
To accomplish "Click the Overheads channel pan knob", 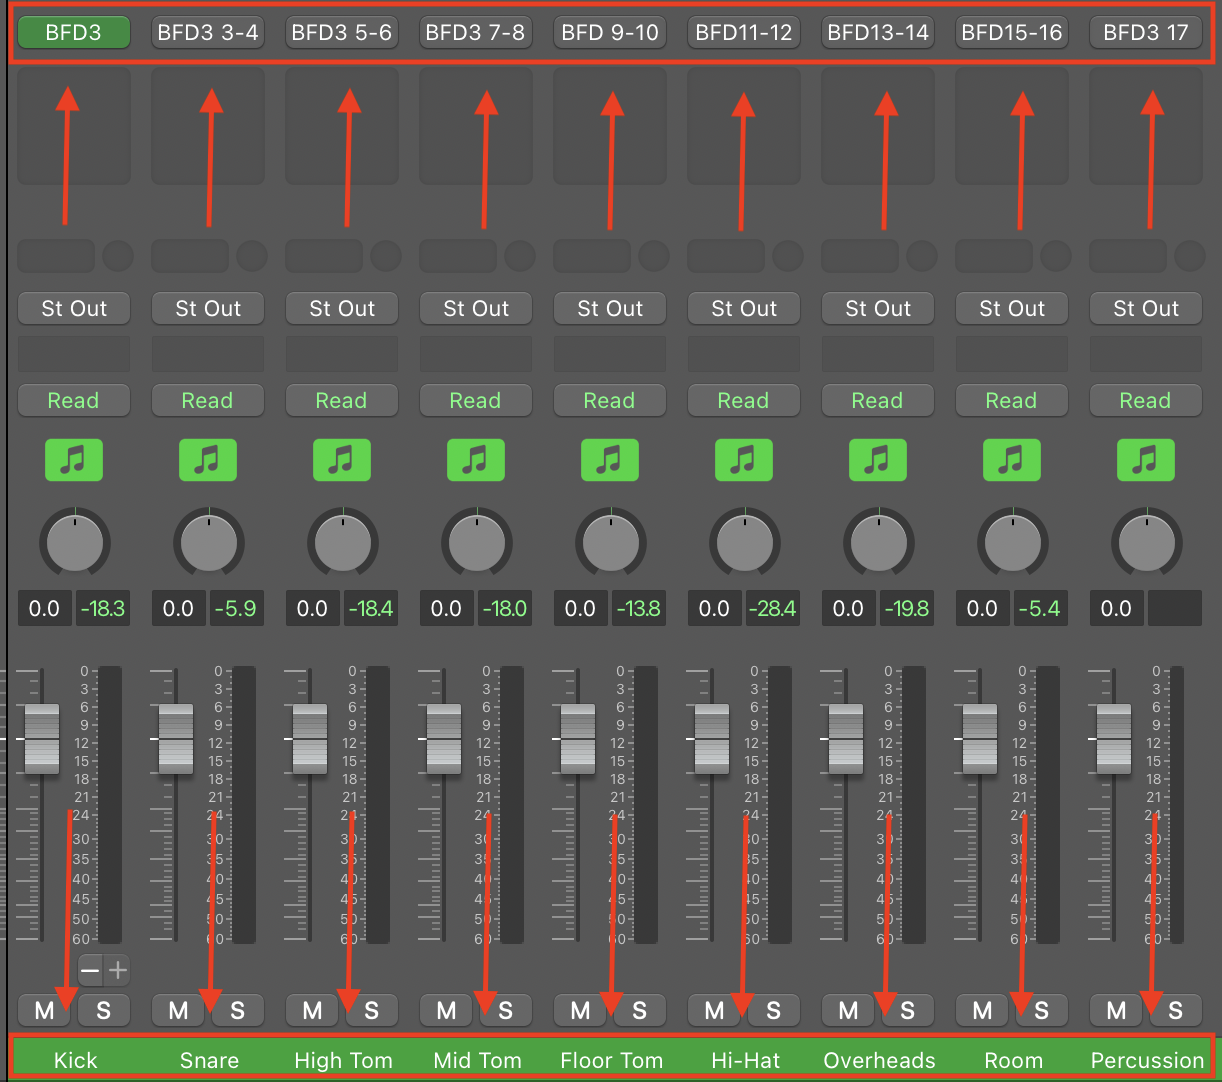I will [x=879, y=543].
